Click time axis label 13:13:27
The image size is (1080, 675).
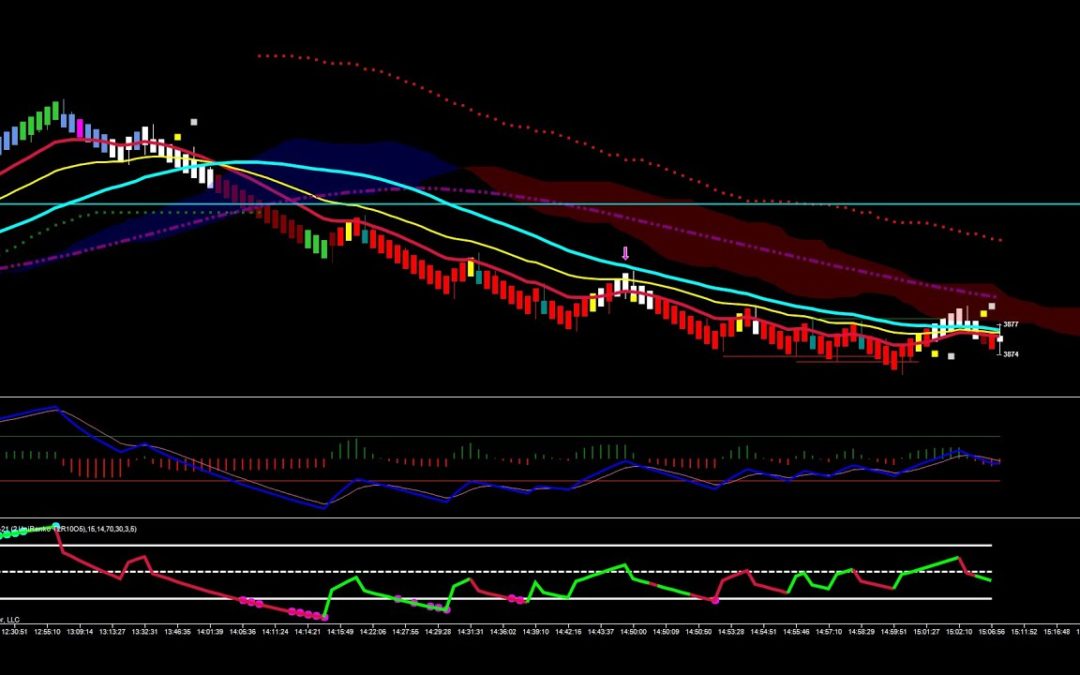[x=112, y=631]
